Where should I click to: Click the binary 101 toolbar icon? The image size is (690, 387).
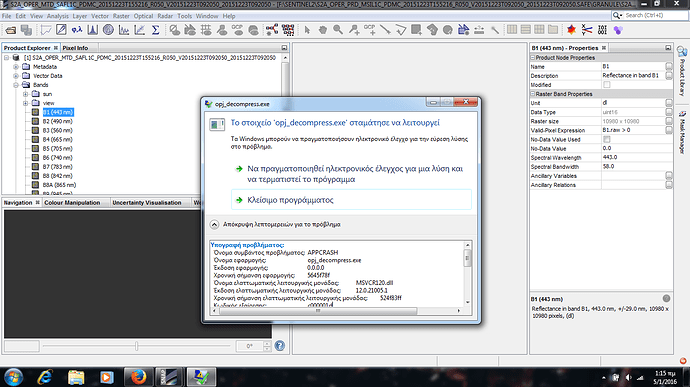[602, 30]
